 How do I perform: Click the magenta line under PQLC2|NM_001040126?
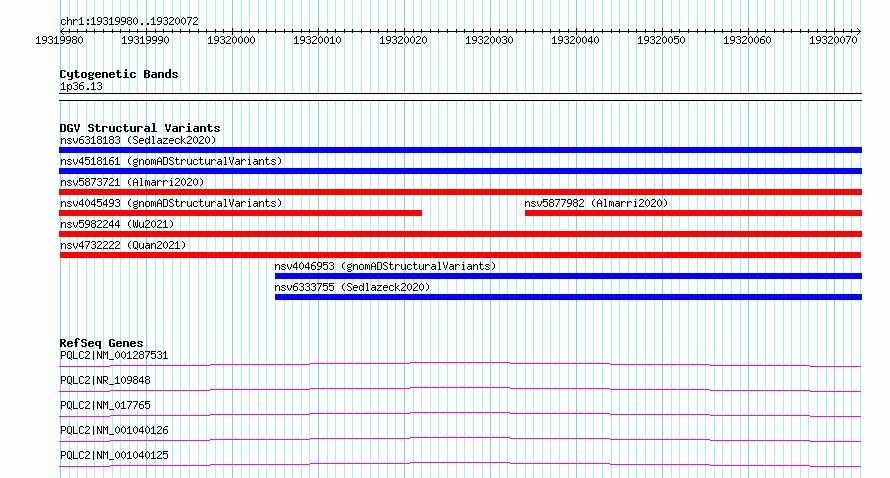click(x=460, y=439)
